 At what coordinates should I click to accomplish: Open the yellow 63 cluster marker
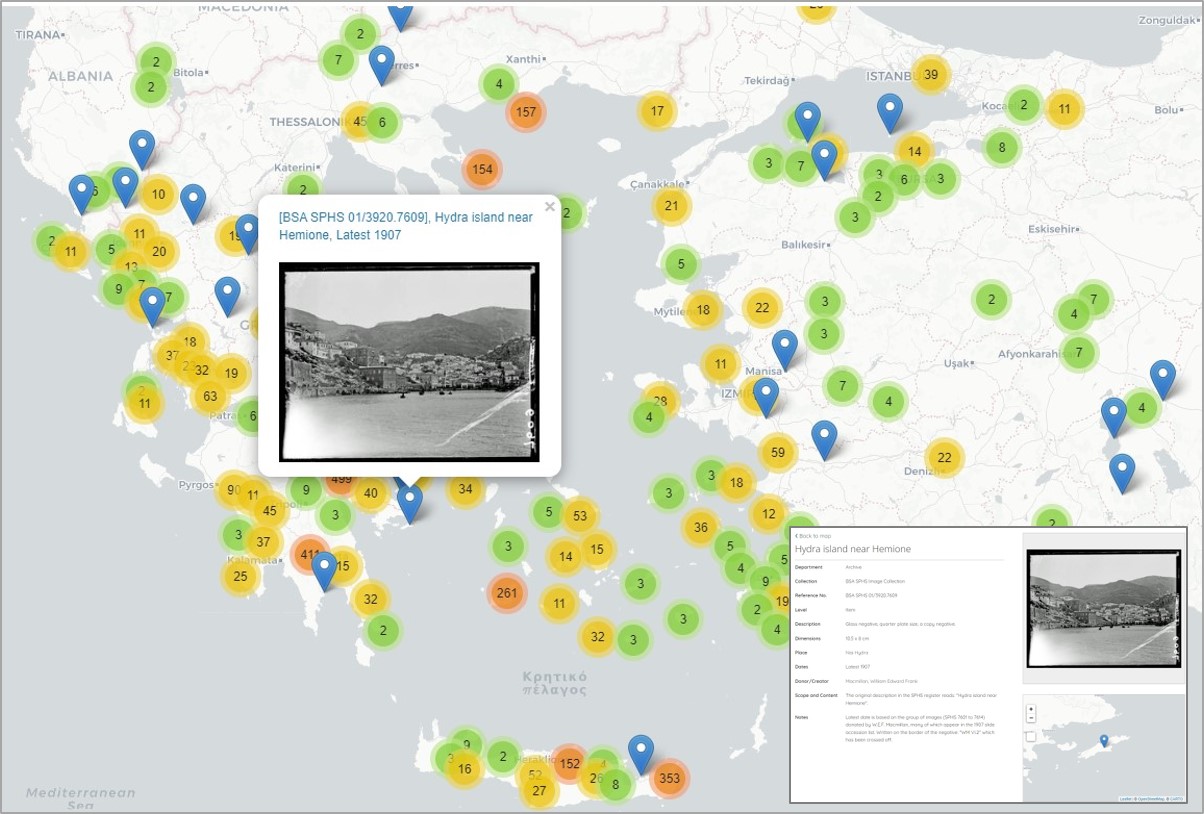pos(210,396)
